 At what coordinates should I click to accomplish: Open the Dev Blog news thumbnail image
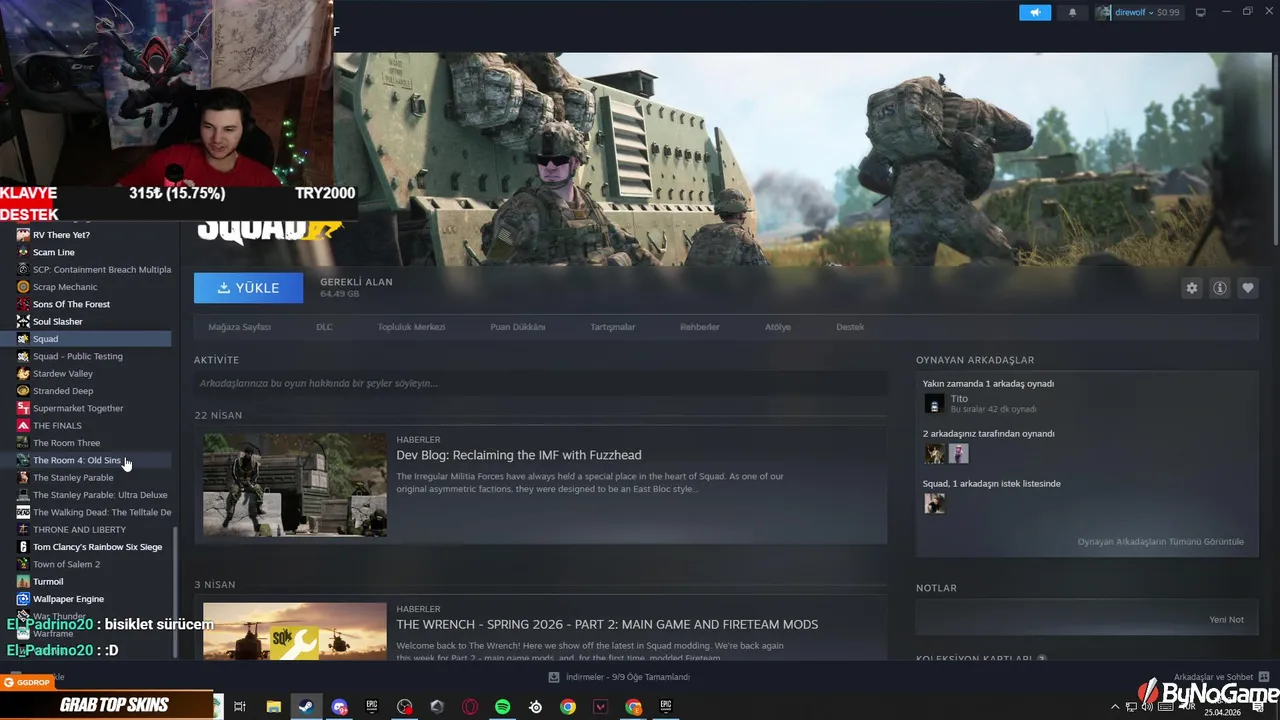pyautogui.click(x=295, y=485)
